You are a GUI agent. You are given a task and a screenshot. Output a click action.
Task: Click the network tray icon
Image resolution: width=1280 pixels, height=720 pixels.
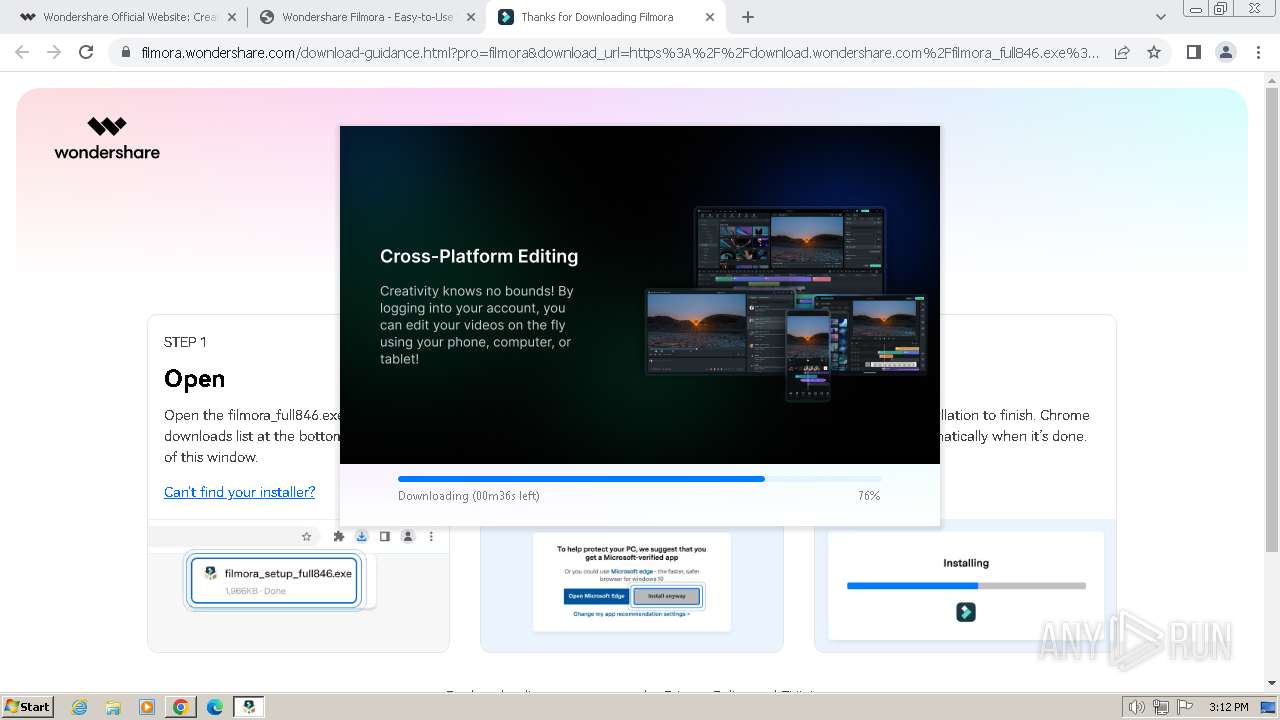[1161, 707]
